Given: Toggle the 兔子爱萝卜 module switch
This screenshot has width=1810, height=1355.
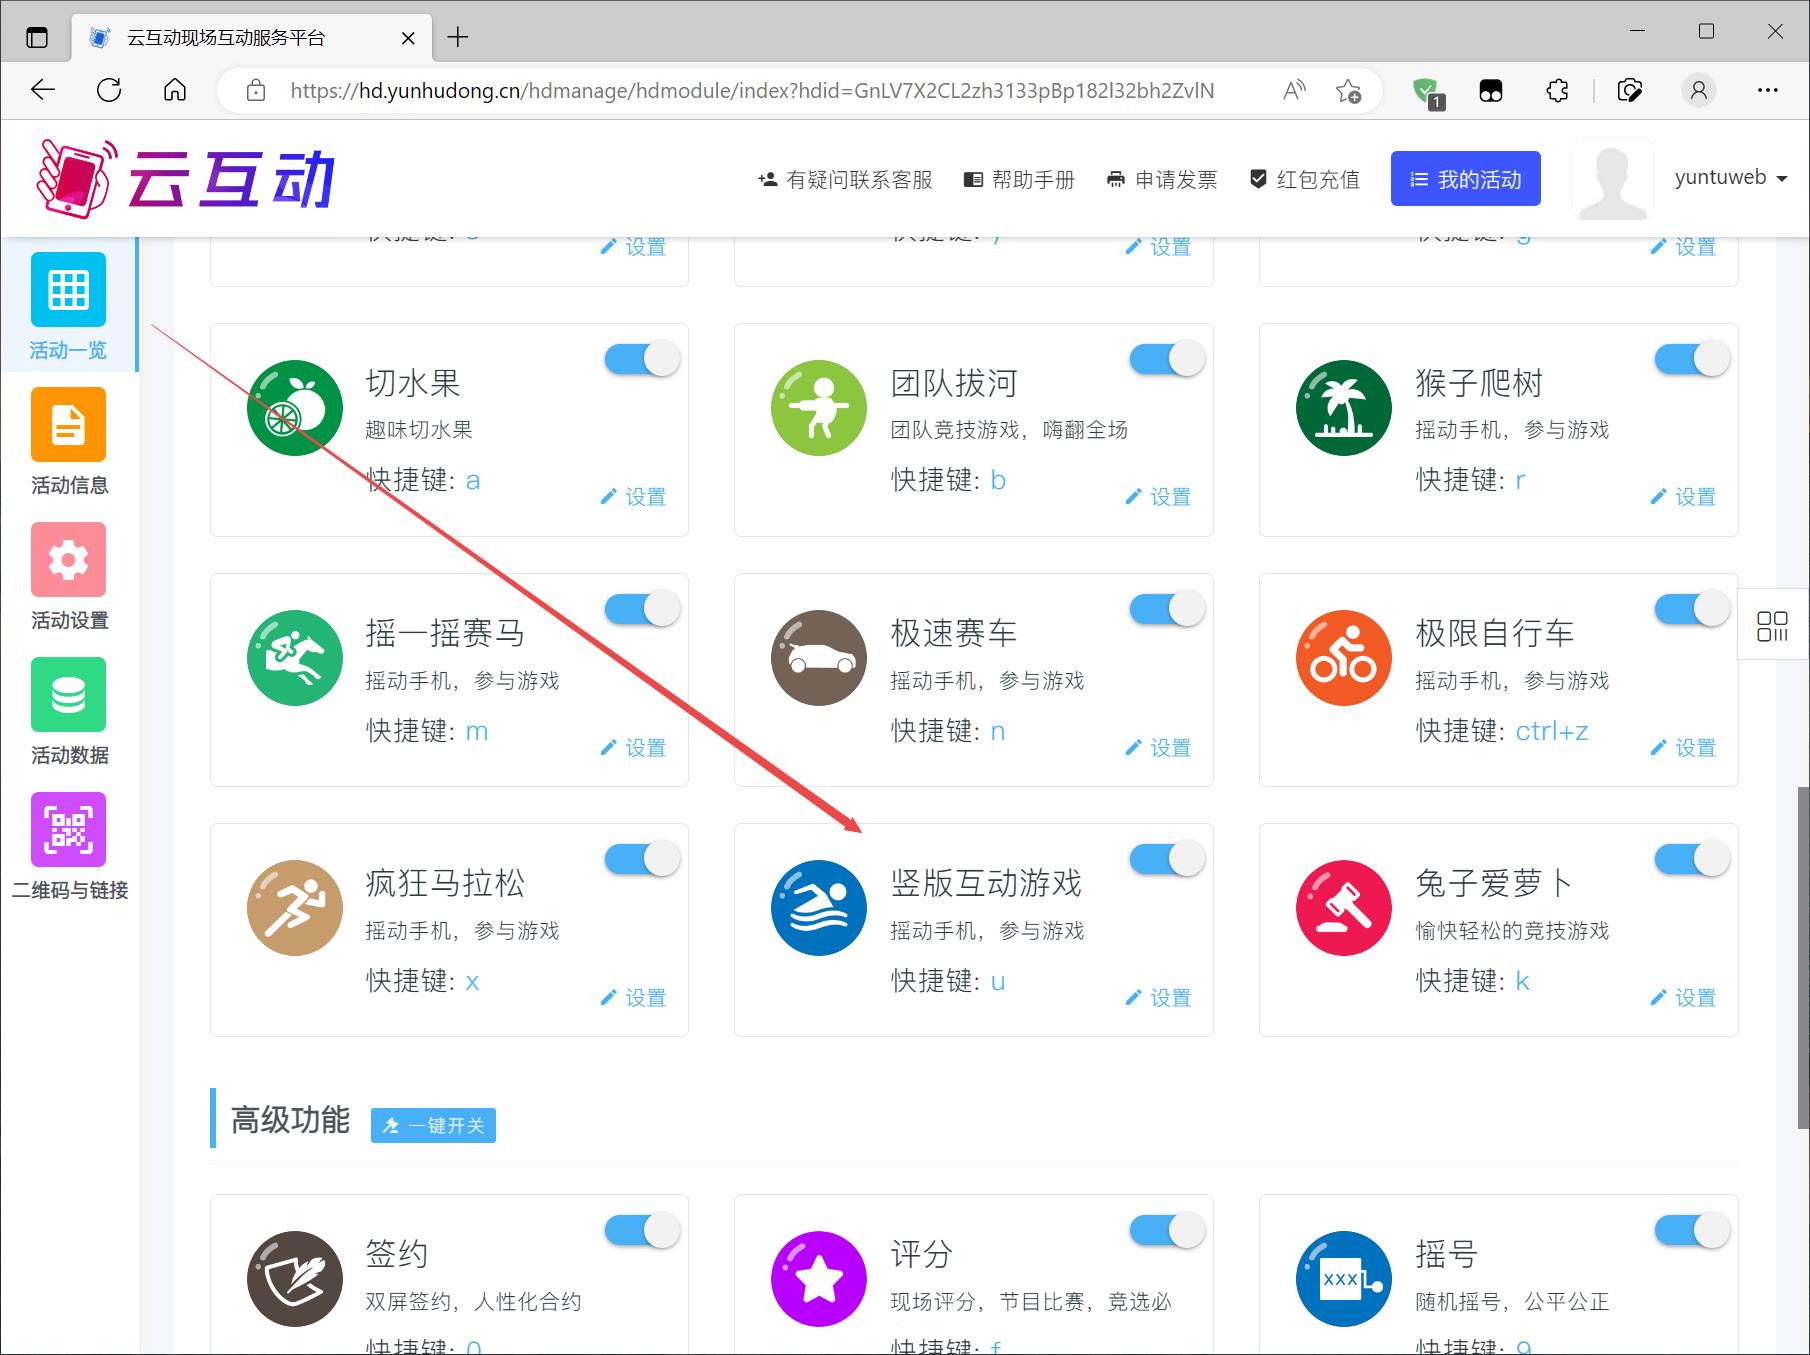Looking at the screenshot, I should click(x=1692, y=859).
